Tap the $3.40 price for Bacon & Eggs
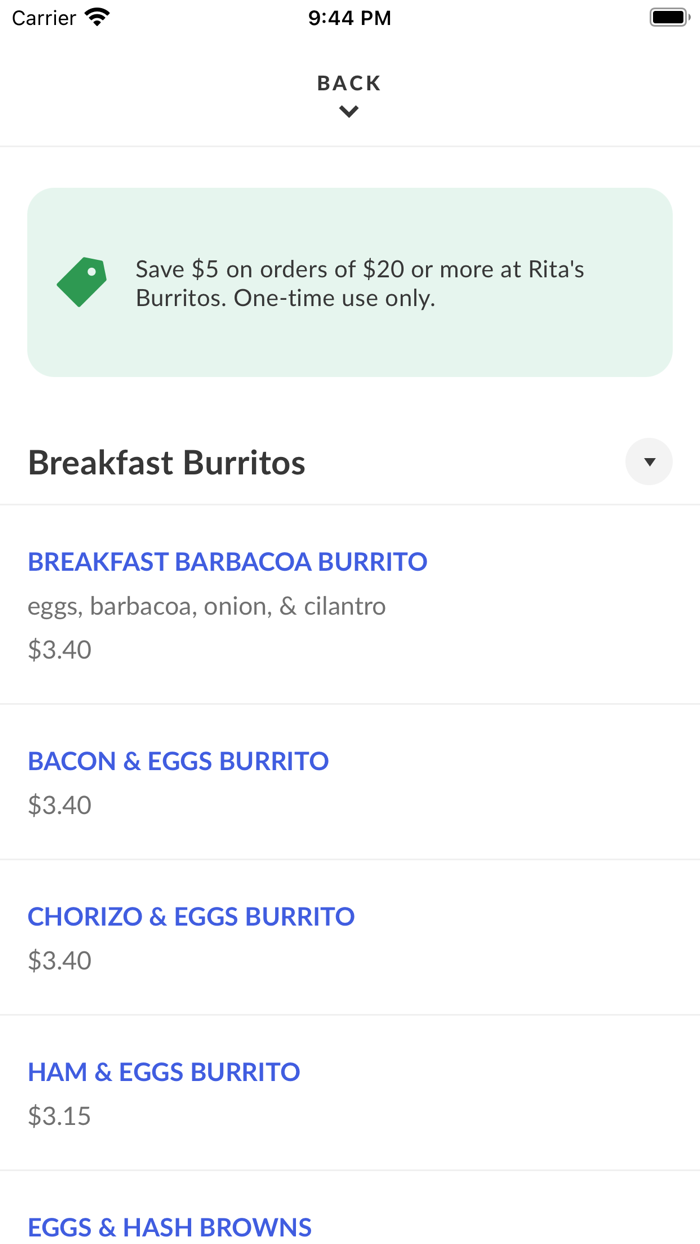The height and width of the screenshot is (1244, 700). click(x=58, y=805)
